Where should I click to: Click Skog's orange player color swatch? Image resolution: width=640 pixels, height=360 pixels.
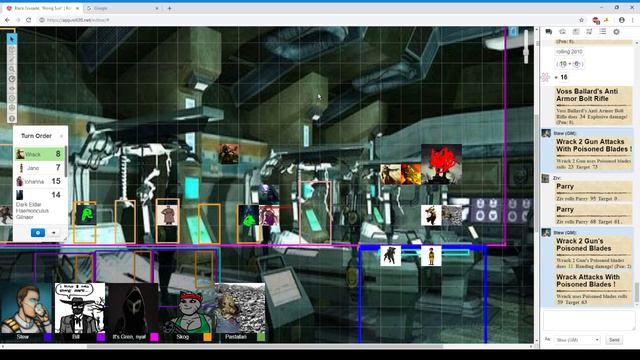[208, 337]
